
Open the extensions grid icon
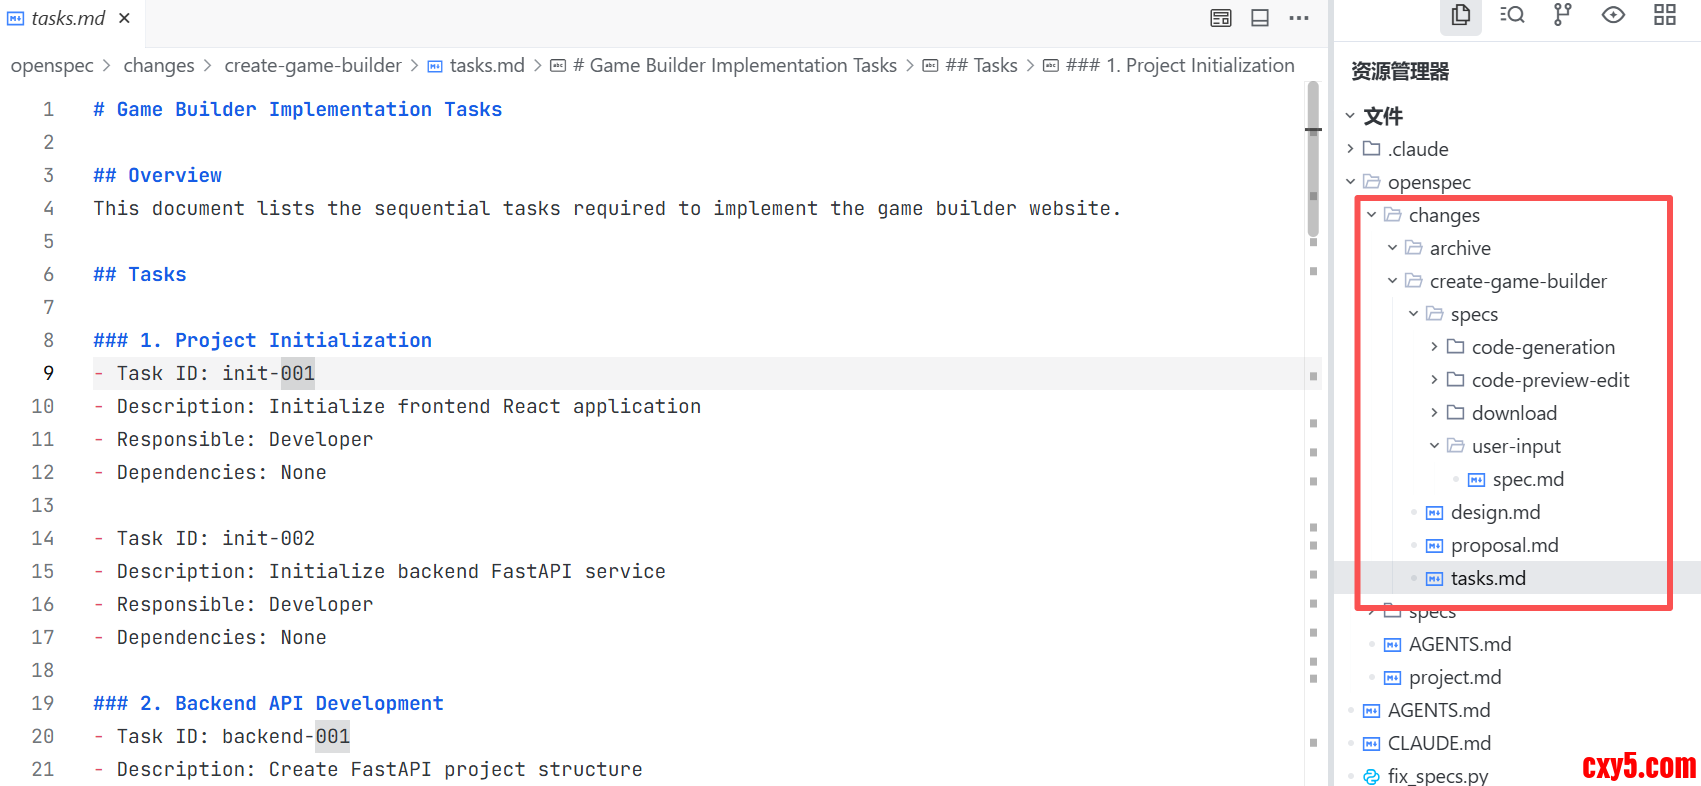tap(1665, 15)
